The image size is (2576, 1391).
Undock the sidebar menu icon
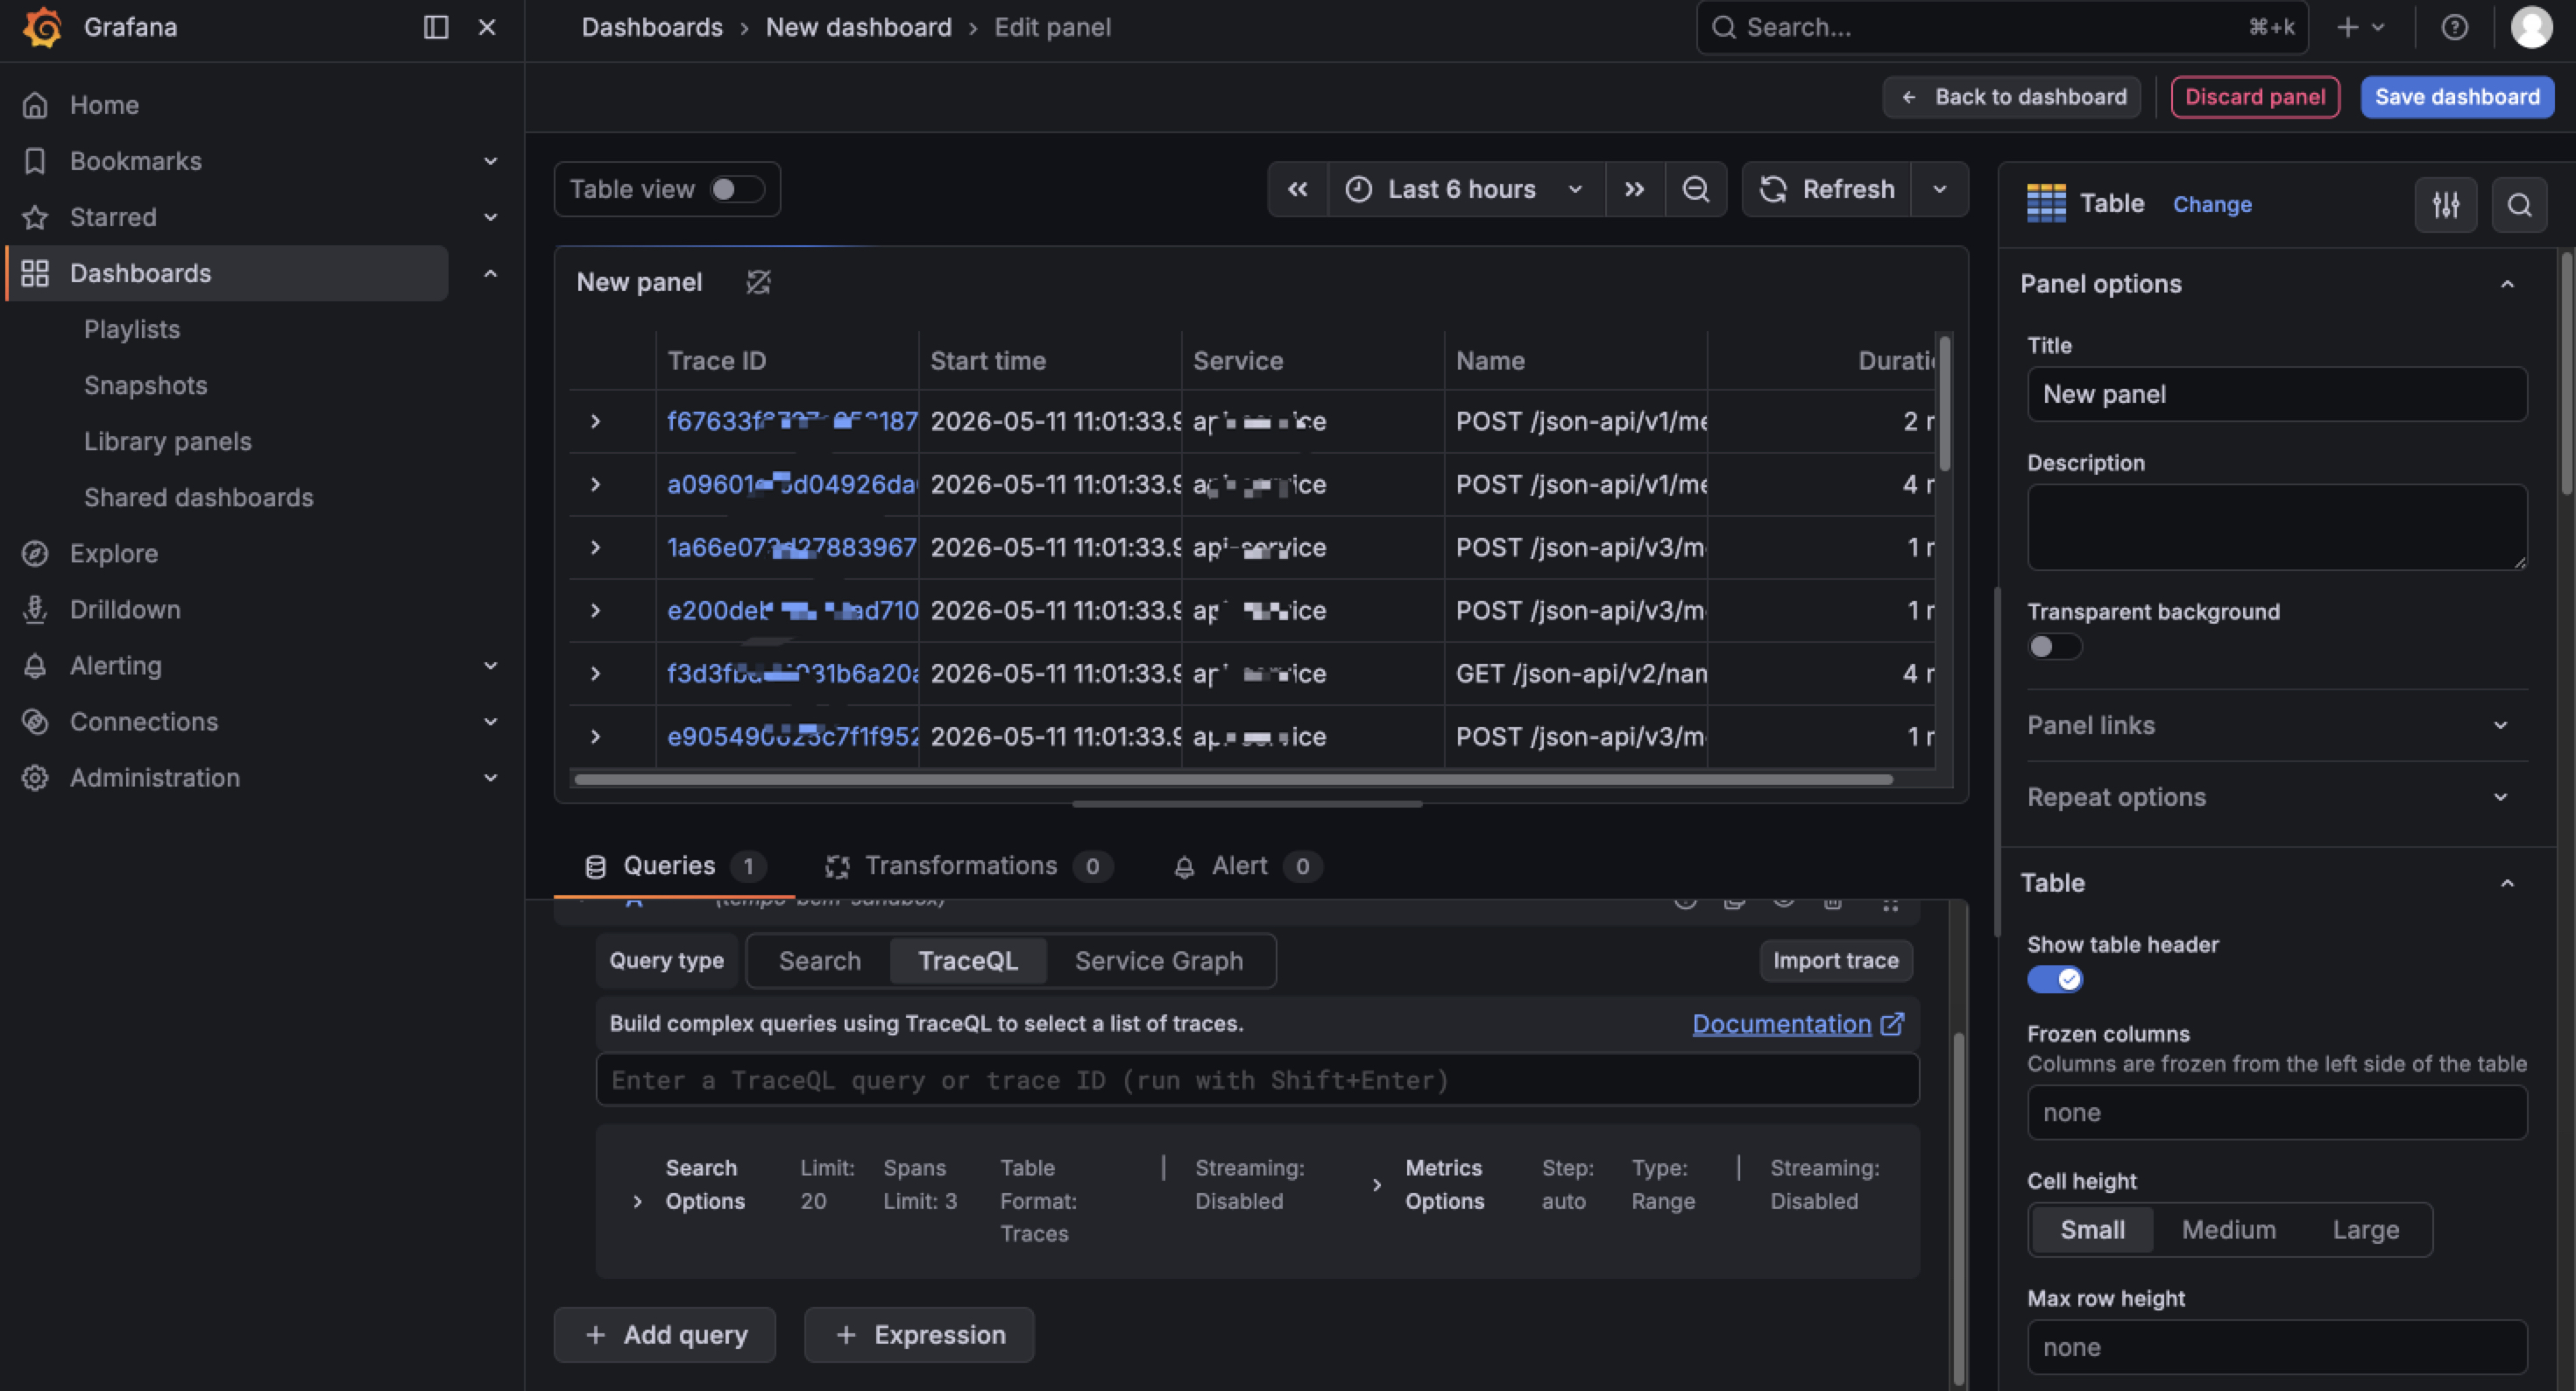tap(436, 27)
